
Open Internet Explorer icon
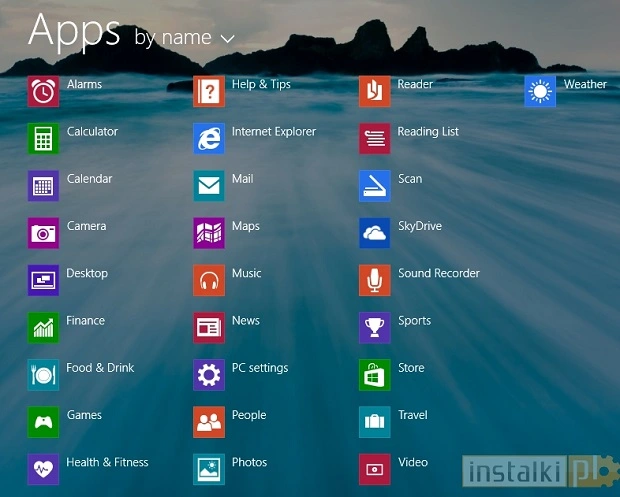pos(209,138)
